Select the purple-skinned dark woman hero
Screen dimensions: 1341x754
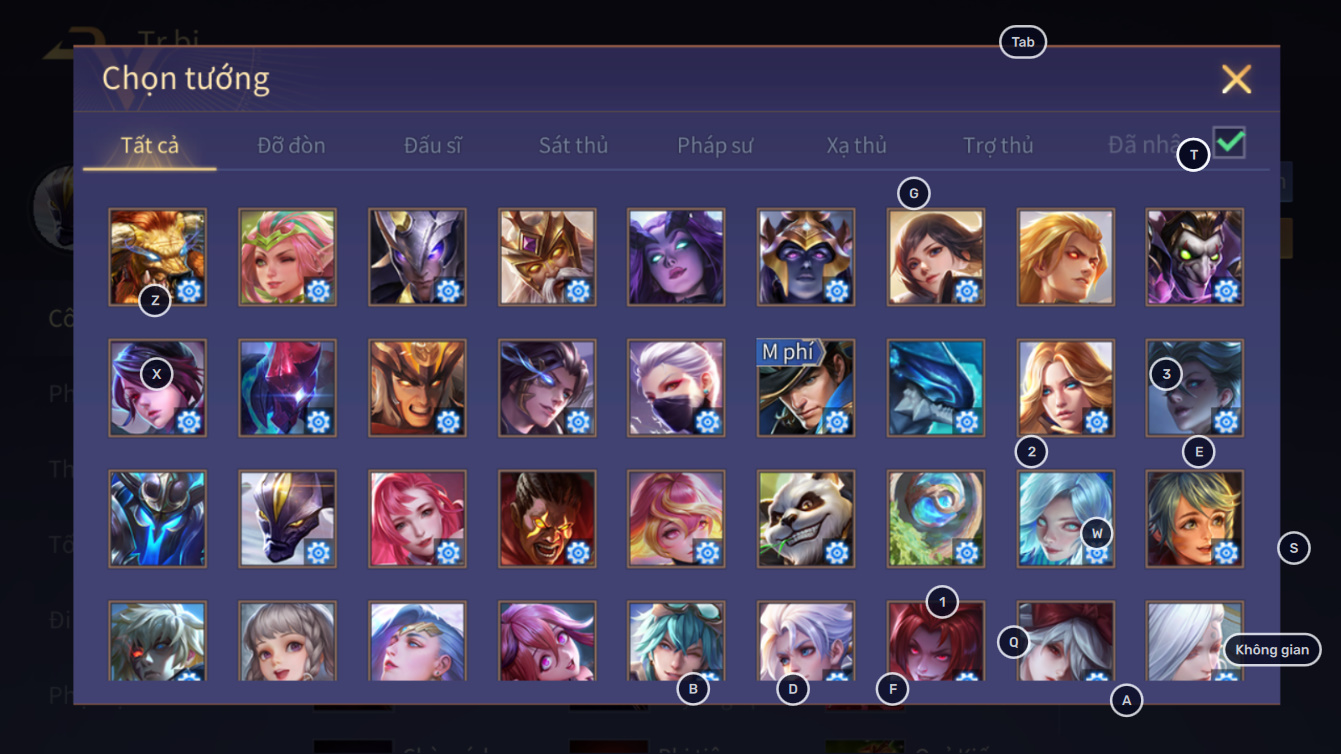[676, 257]
